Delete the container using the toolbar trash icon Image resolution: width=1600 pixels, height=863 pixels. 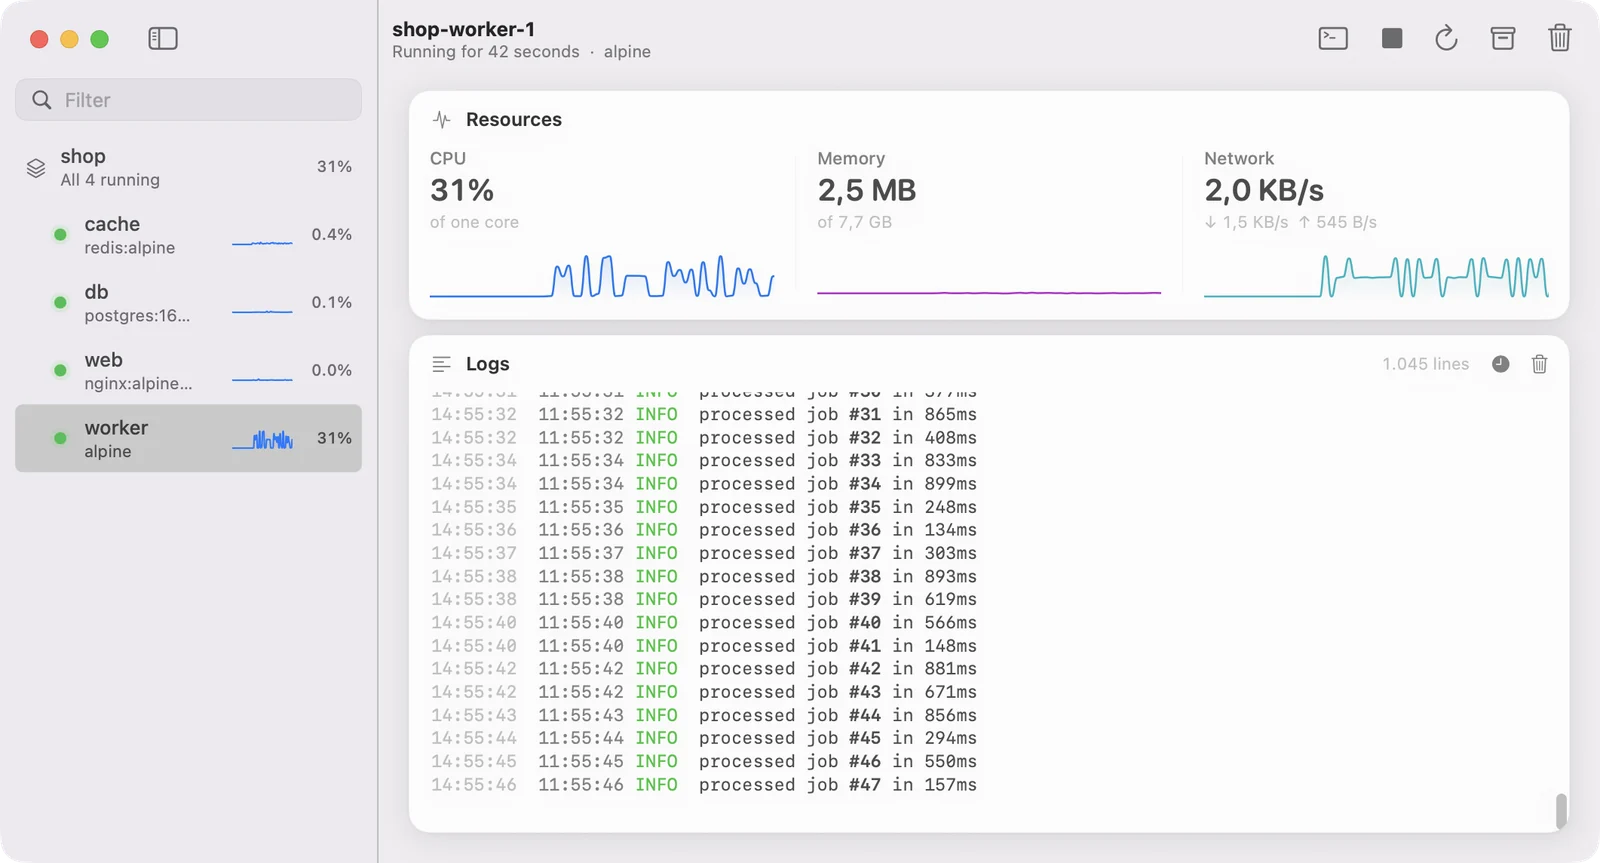(x=1559, y=39)
